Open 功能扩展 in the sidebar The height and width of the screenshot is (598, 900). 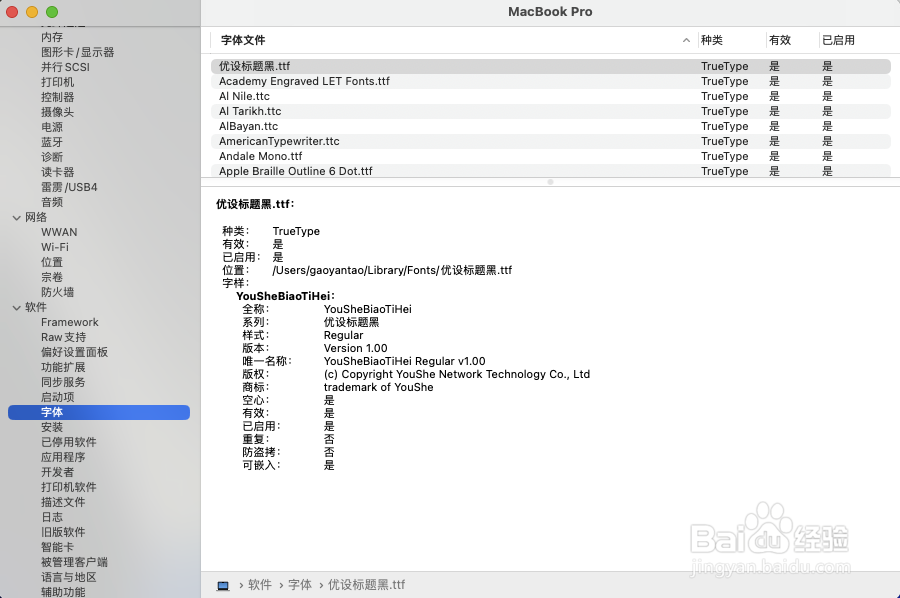pos(63,367)
